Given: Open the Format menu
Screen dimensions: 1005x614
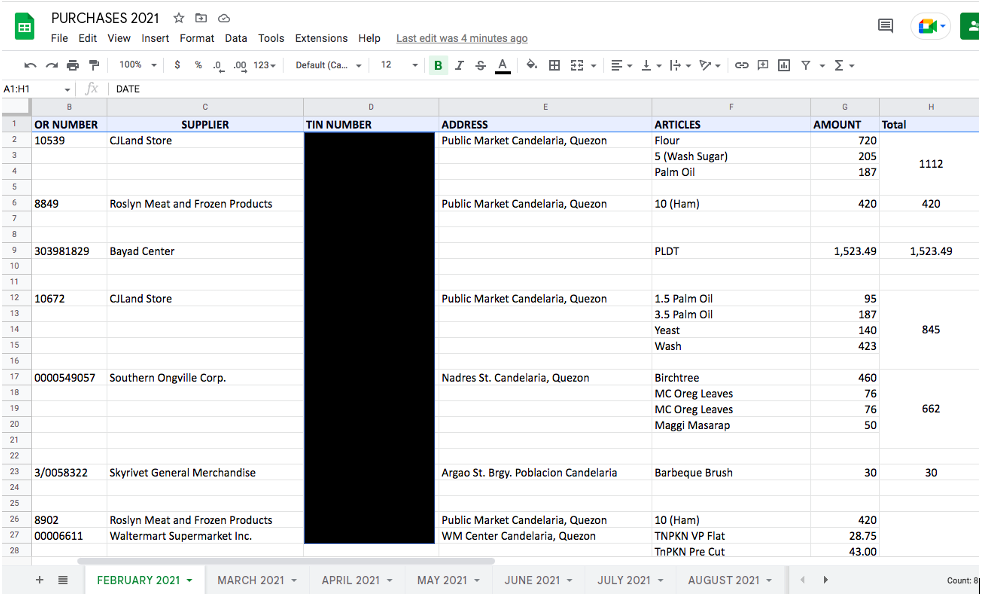Looking at the screenshot, I should pyautogui.click(x=197, y=38).
